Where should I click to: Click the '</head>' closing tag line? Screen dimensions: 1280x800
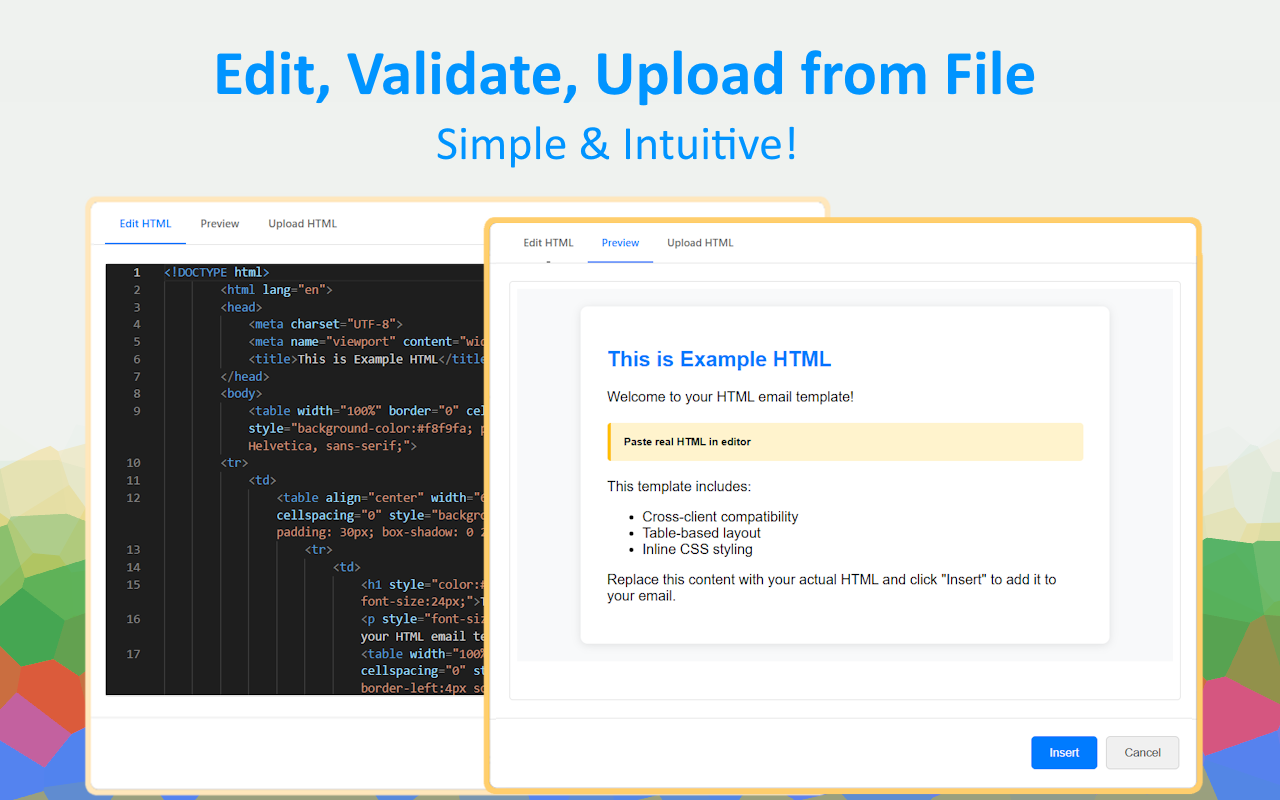point(245,376)
